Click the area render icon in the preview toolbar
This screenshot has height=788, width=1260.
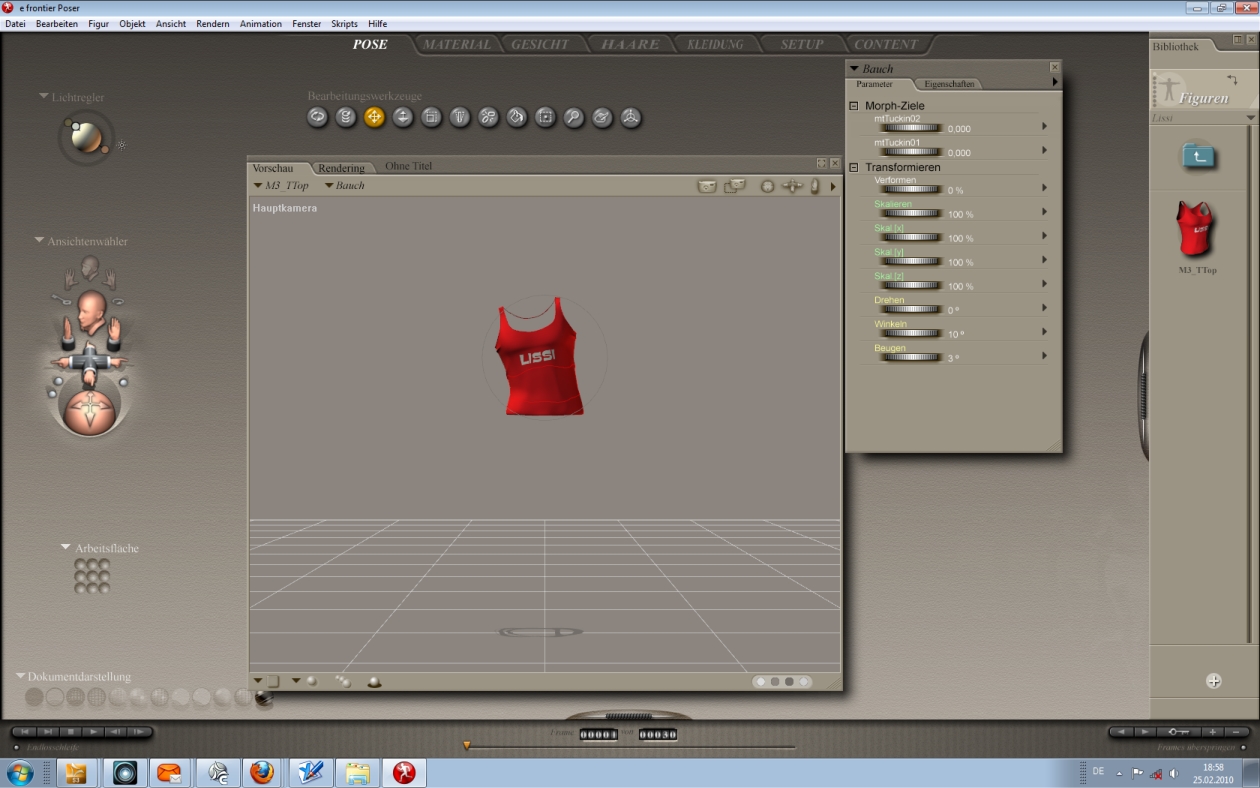coord(735,186)
